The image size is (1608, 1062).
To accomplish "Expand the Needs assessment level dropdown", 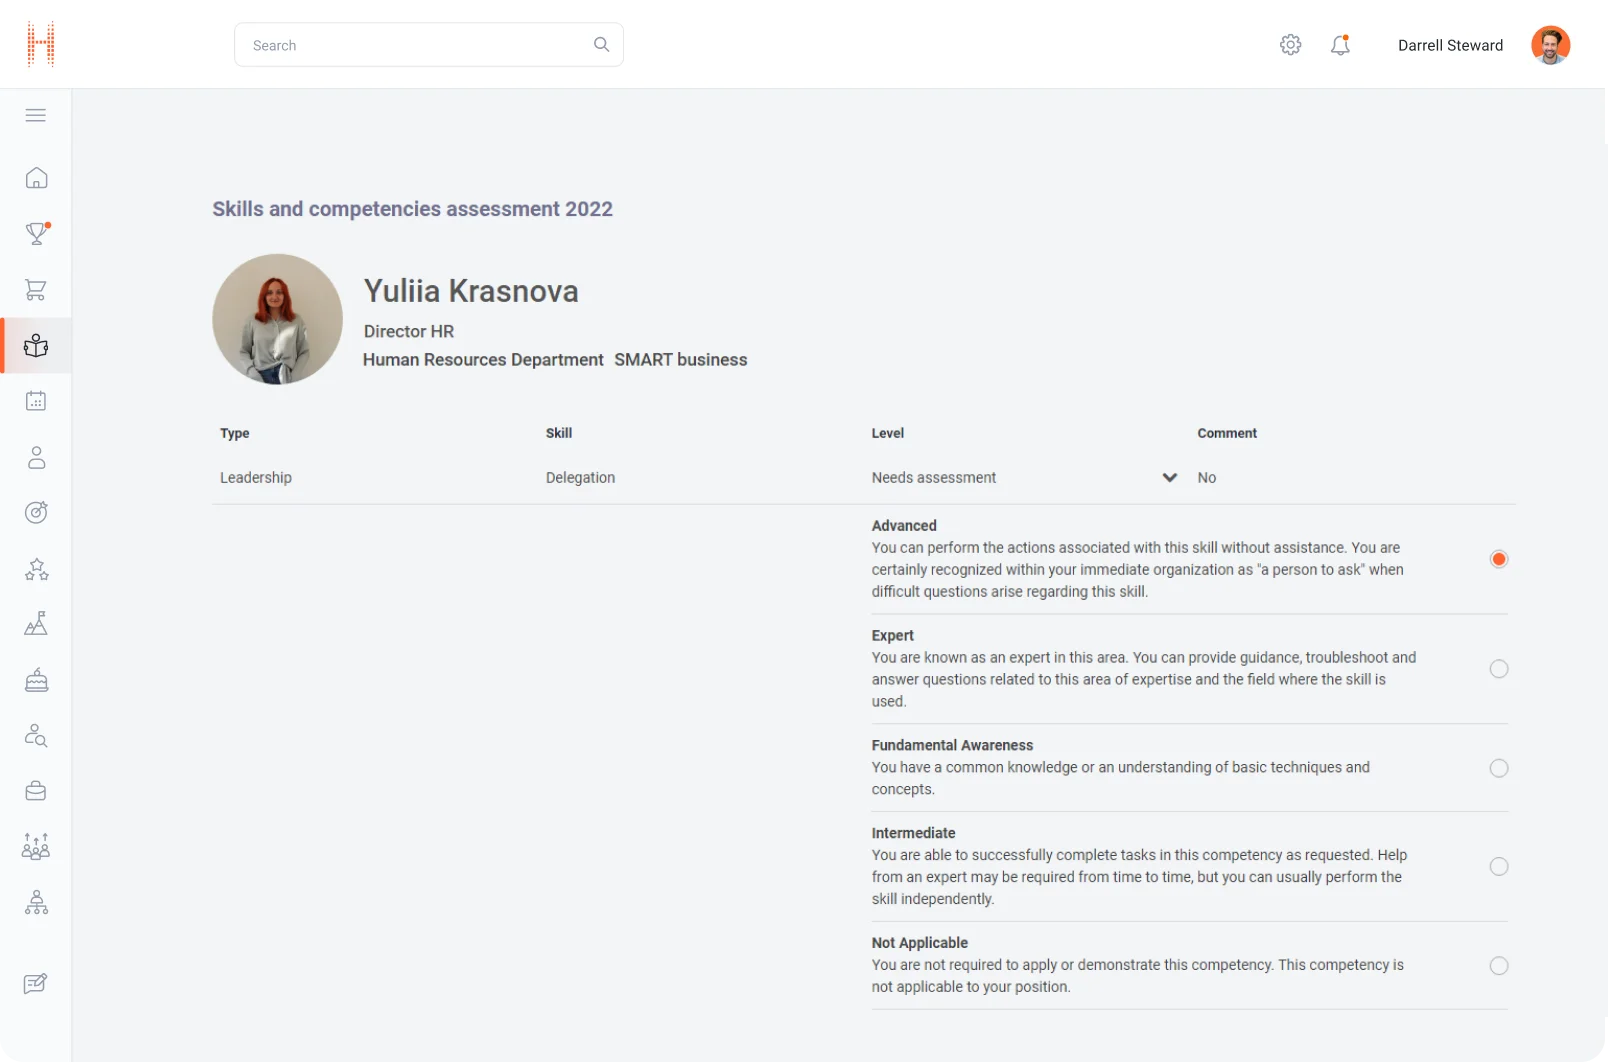I will 1169,478.
